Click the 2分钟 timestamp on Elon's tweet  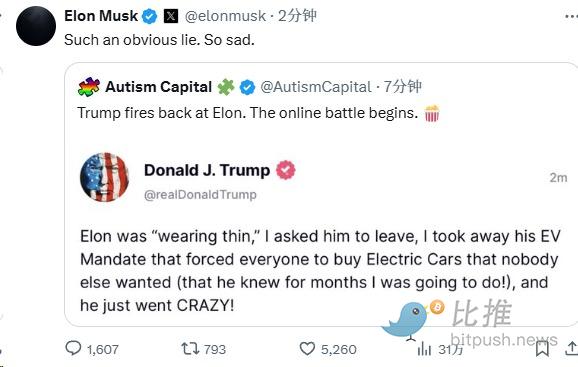[297, 16]
